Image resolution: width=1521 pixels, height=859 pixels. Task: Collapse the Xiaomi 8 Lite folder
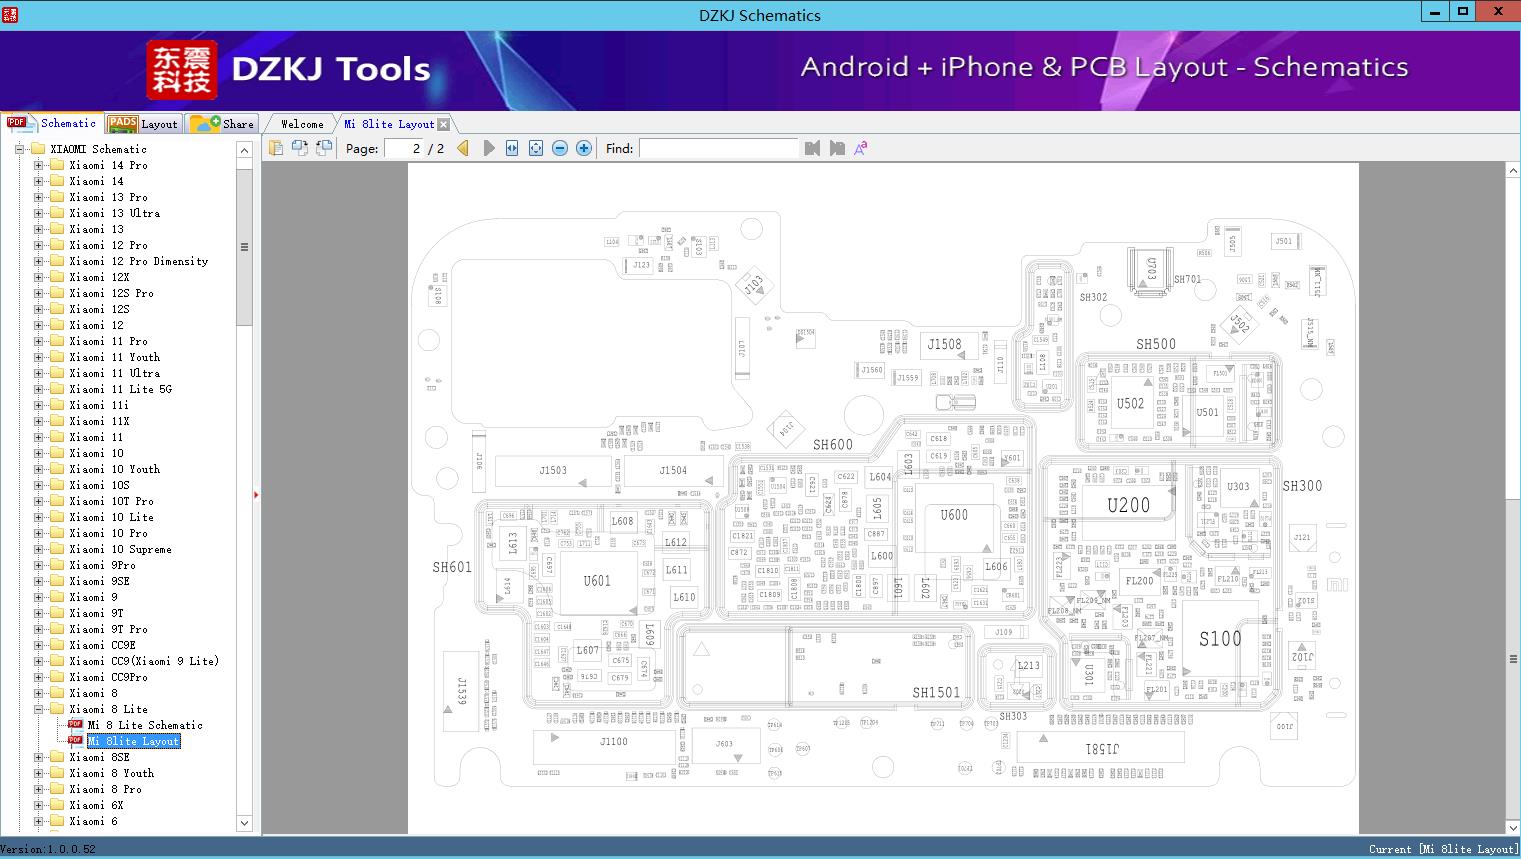click(39, 709)
